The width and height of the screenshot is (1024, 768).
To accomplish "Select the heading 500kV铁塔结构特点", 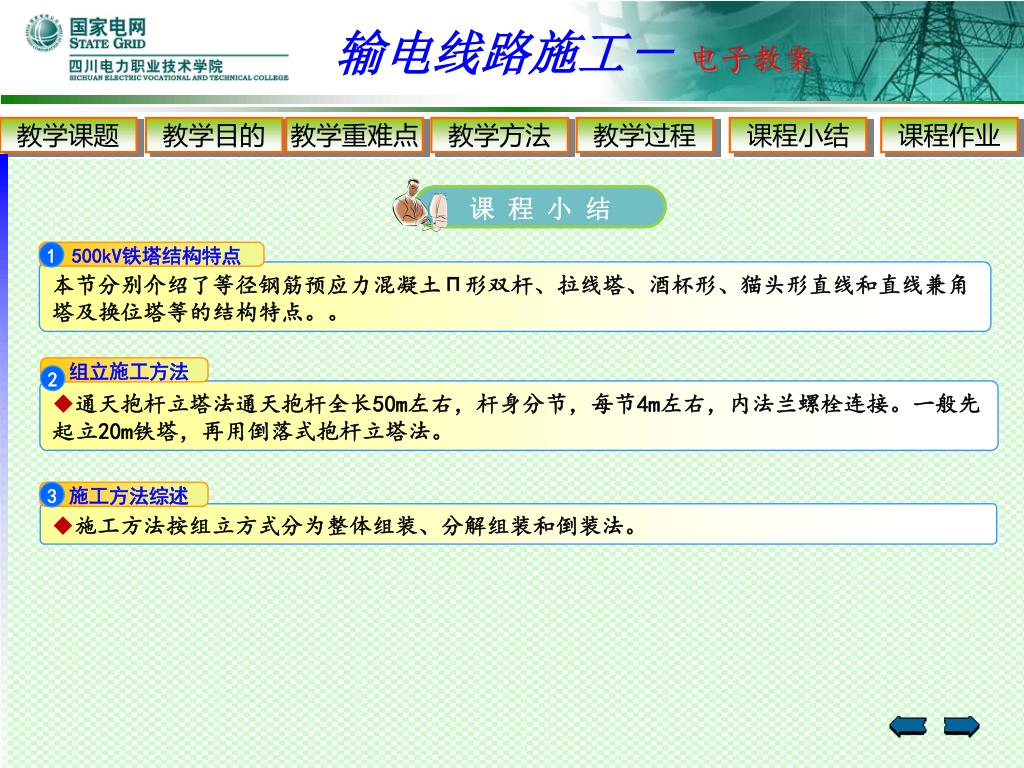I will 155,255.
